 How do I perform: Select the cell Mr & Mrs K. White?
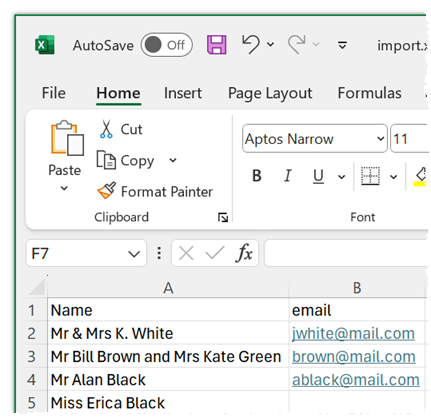point(168,333)
